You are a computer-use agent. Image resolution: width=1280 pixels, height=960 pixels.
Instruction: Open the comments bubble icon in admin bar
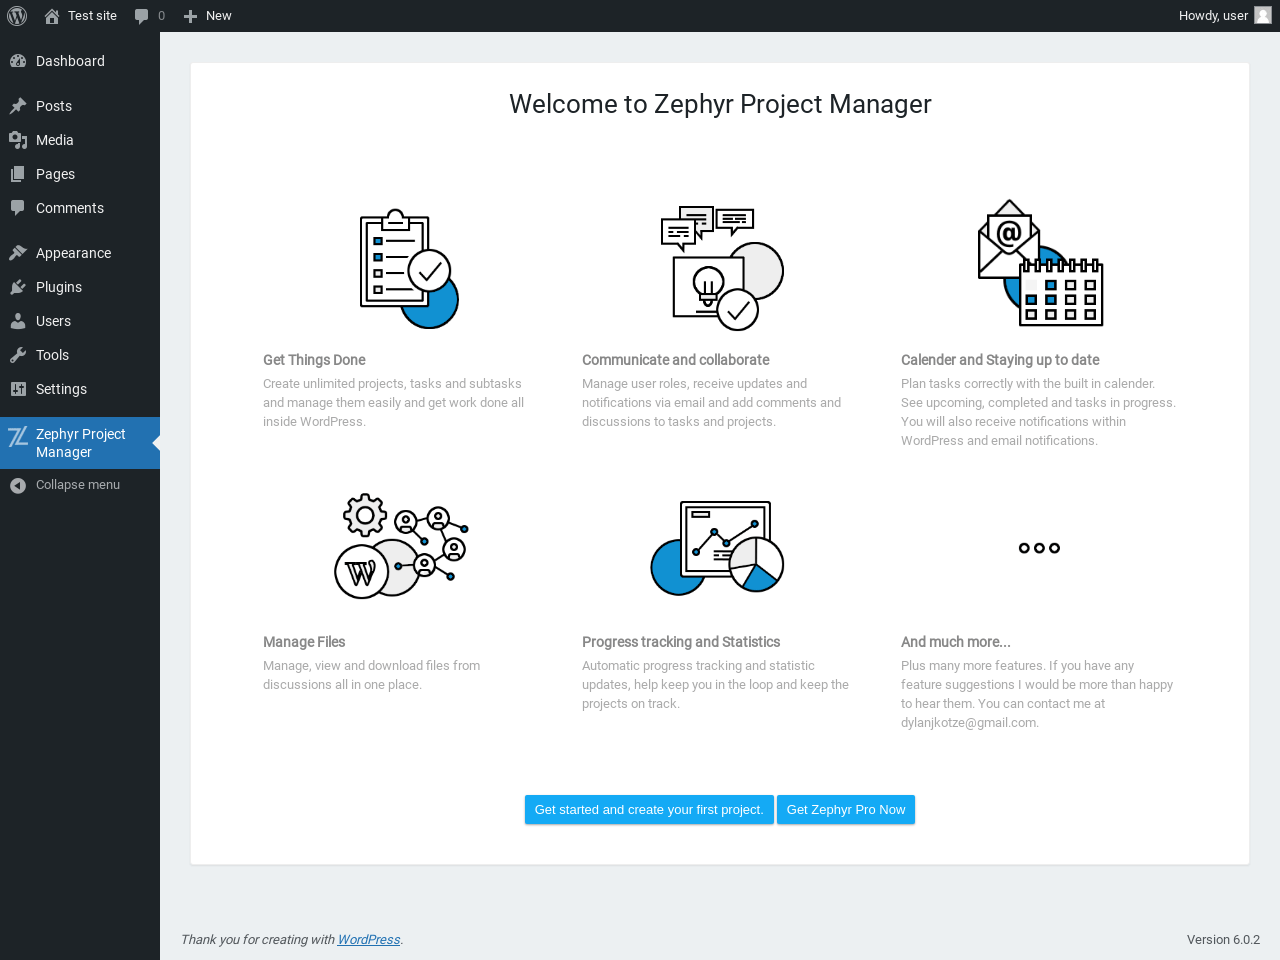point(142,16)
